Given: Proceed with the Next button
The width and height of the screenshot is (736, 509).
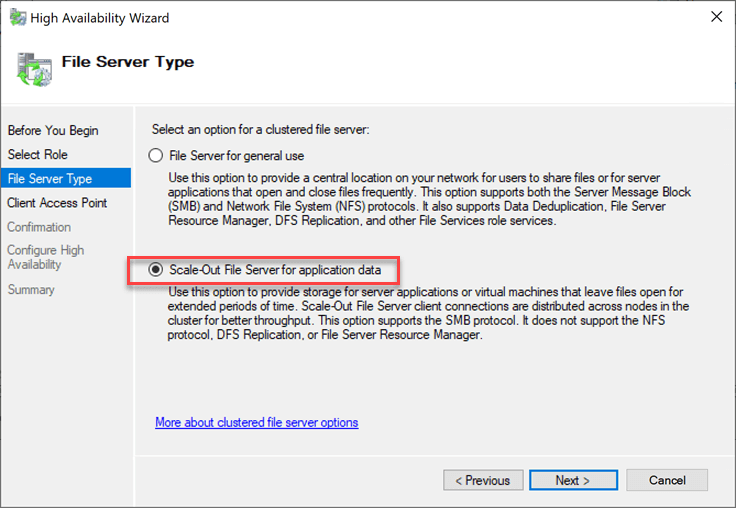Looking at the screenshot, I should tap(573, 480).
